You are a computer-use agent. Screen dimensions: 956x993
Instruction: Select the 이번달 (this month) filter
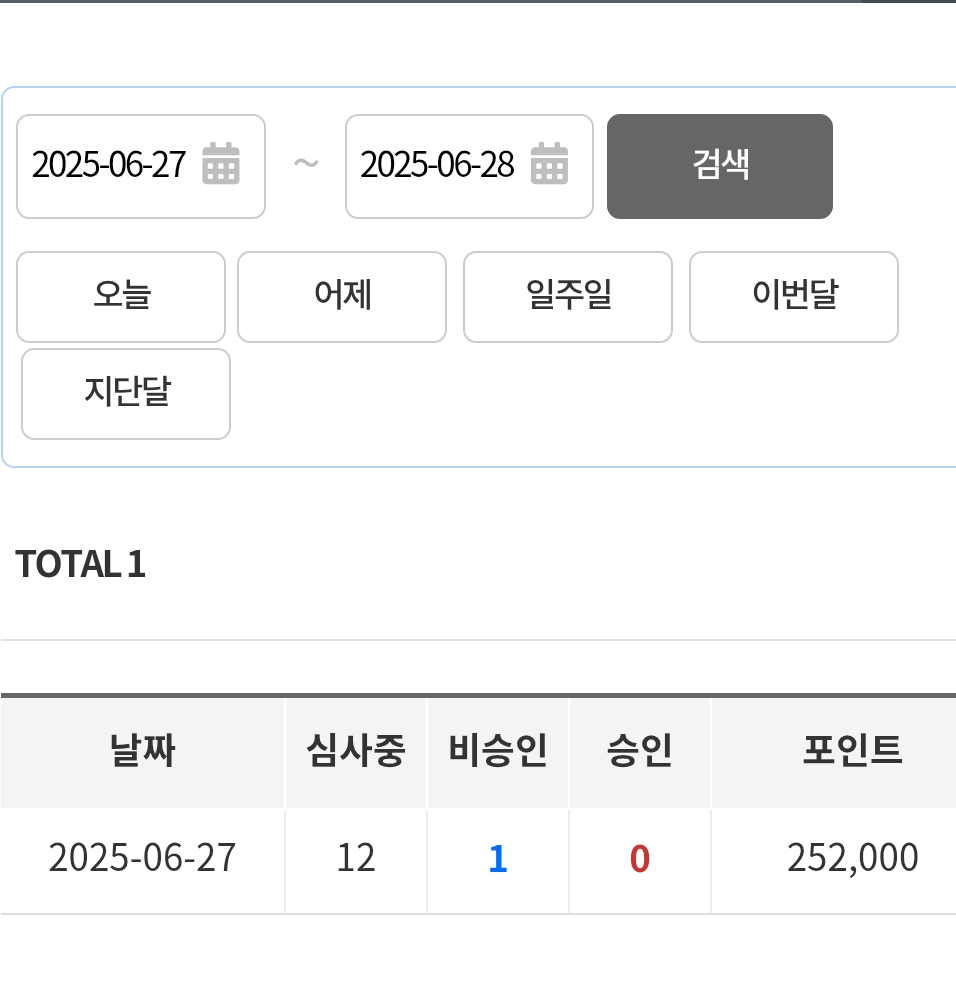pos(794,297)
